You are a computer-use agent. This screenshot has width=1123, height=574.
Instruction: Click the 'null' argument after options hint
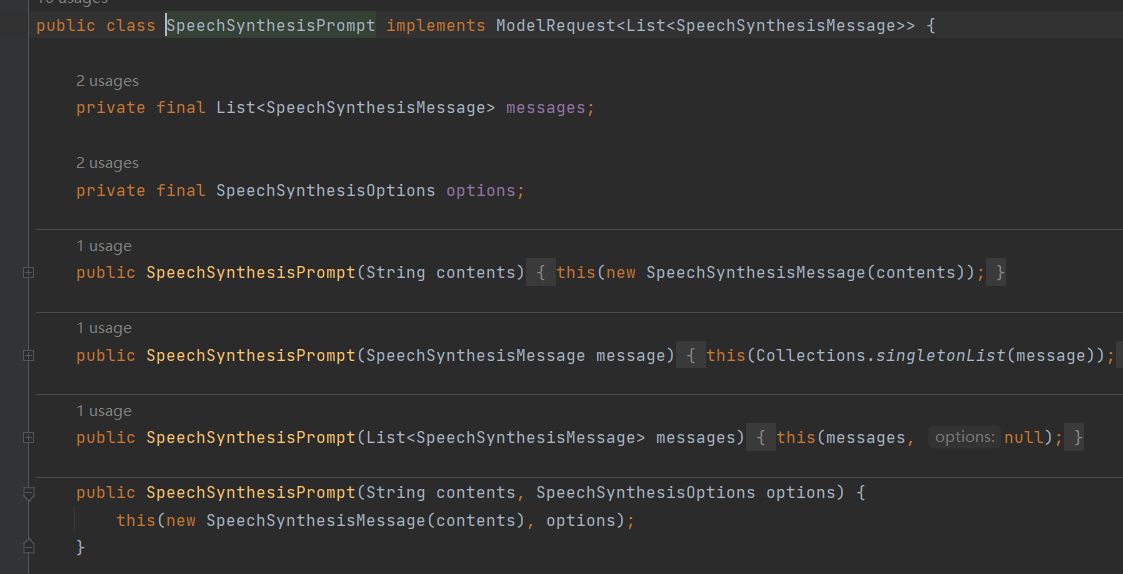[1024, 438]
